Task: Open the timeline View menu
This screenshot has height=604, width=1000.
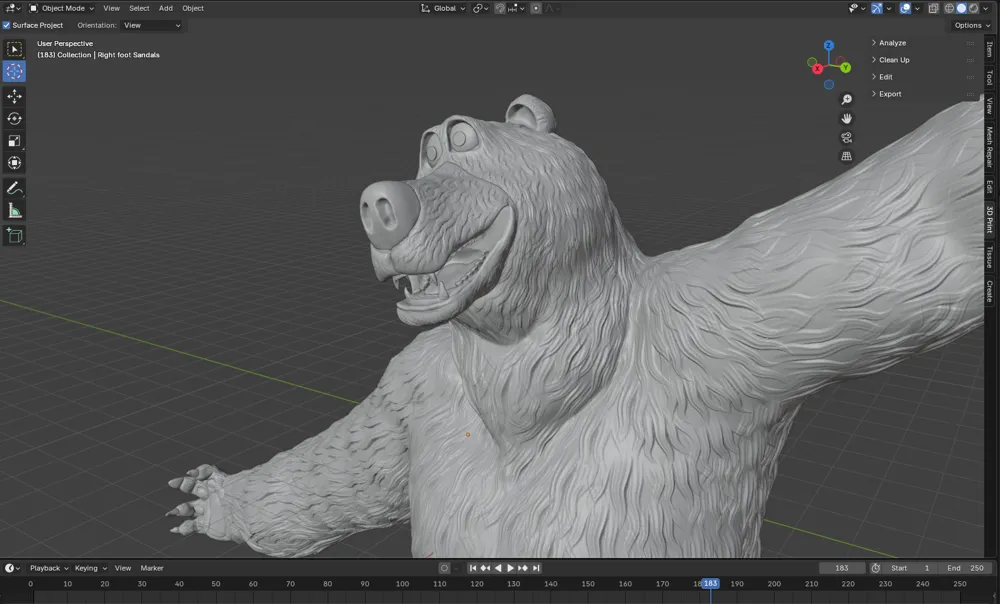Action: pyautogui.click(x=122, y=568)
